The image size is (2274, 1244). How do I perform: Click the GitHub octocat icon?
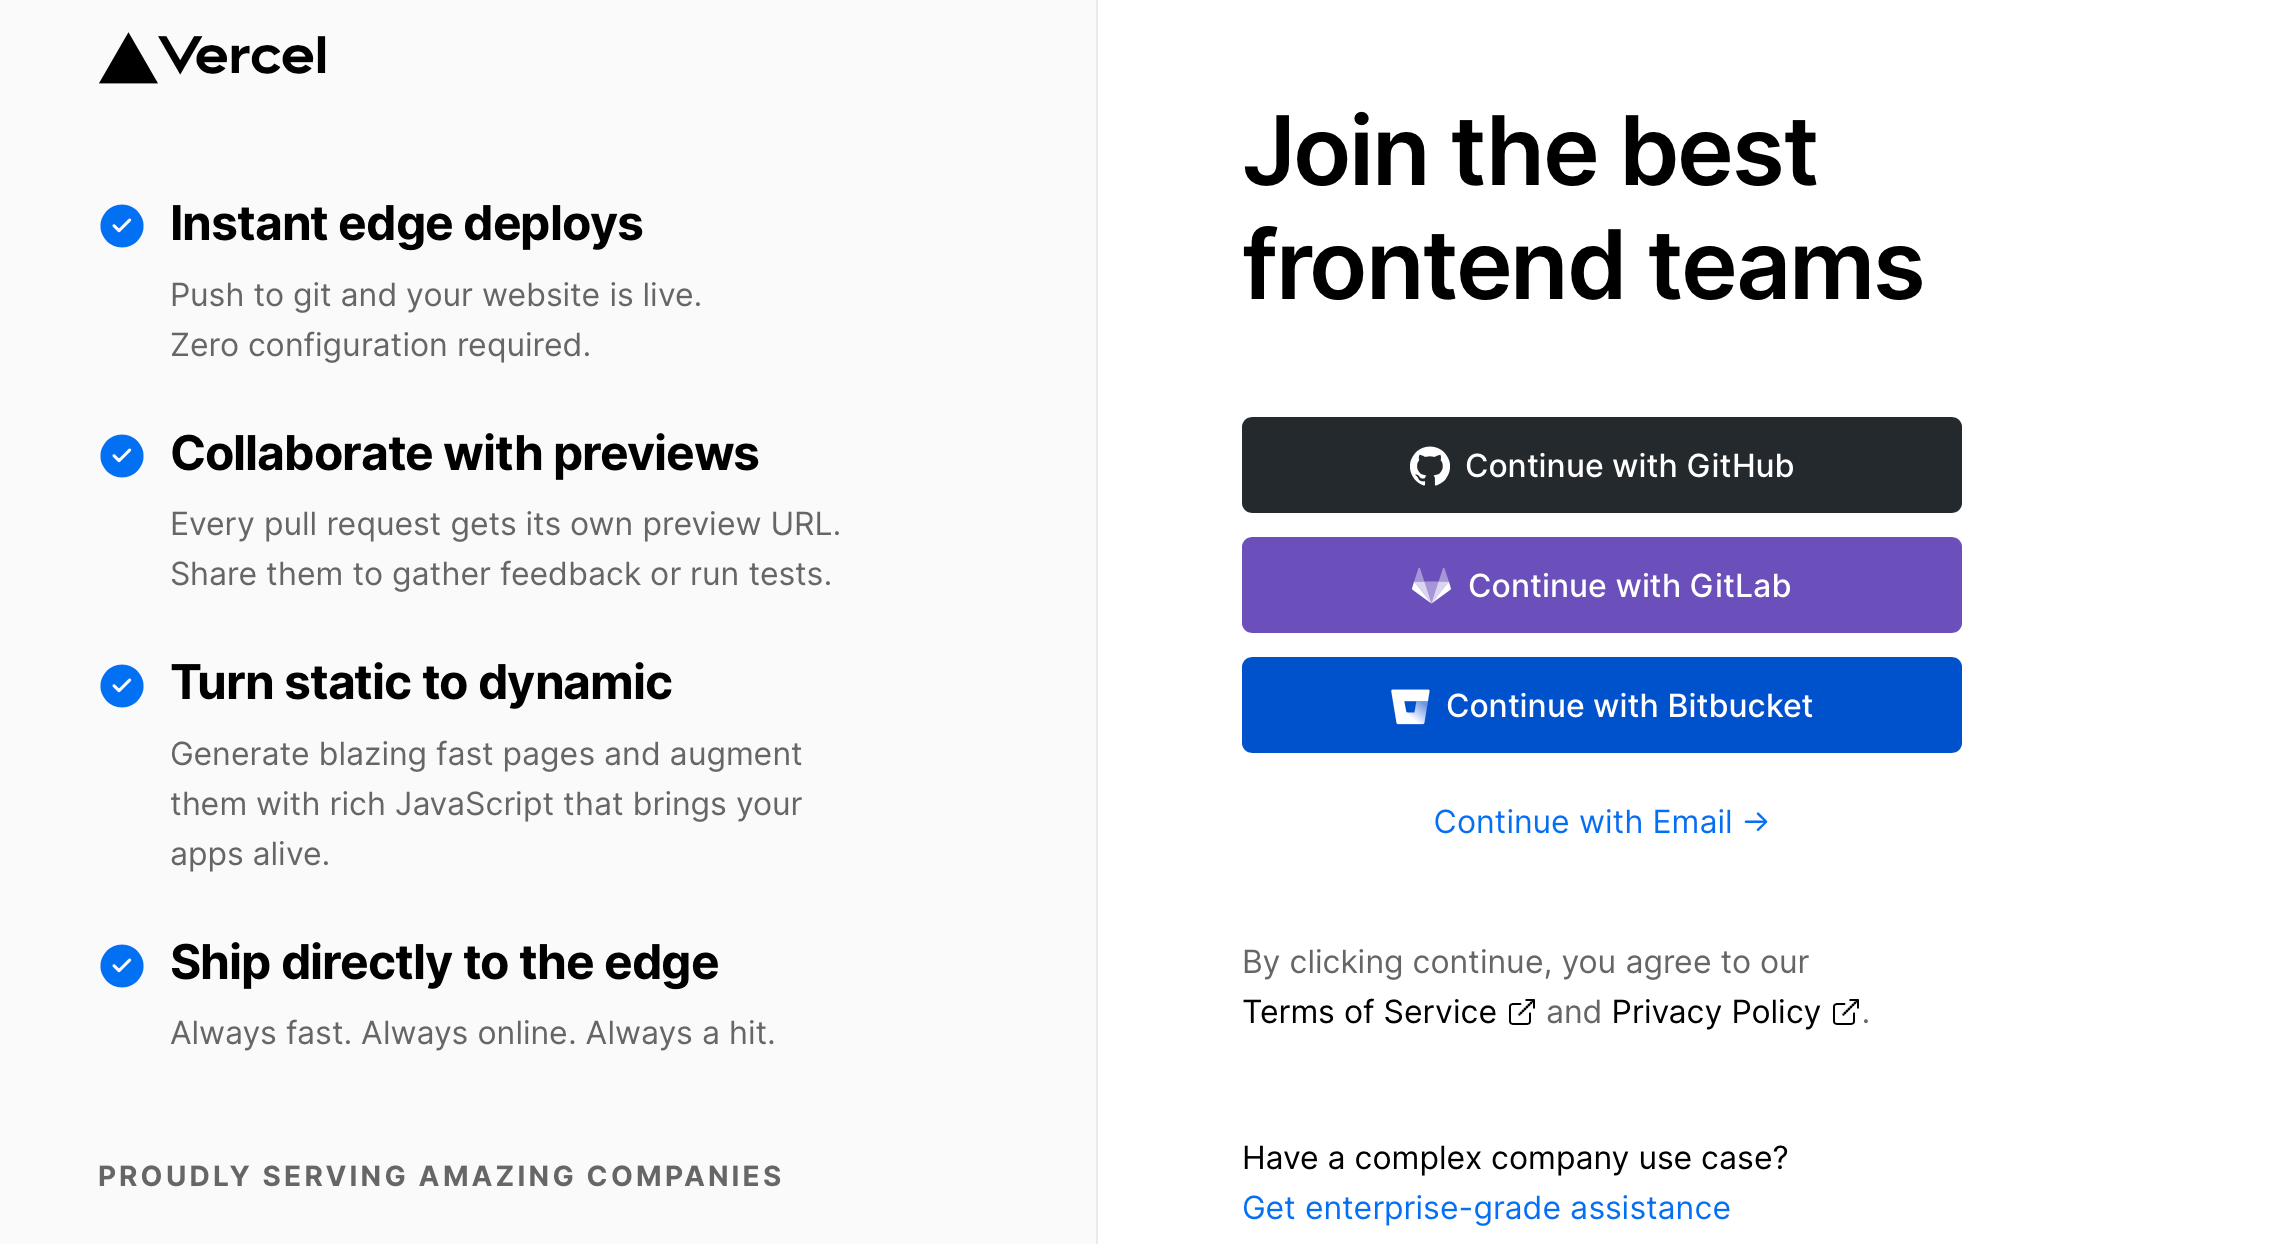coord(1429,466)
